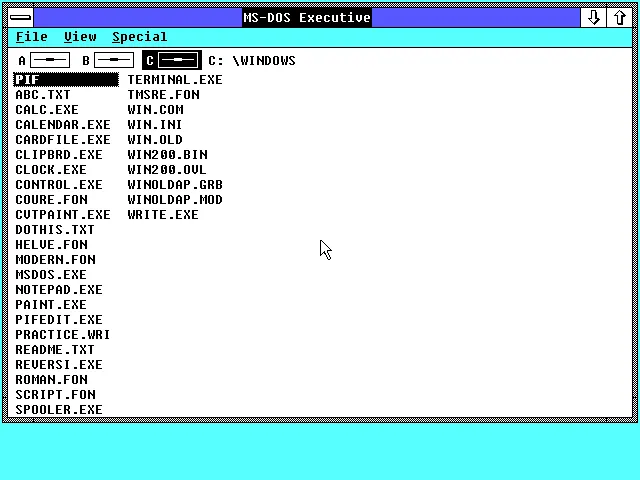Viewport: 640px width, 480px height.
Task: Open the View menu
Action: pyautogui.click(x=80, y=37)
